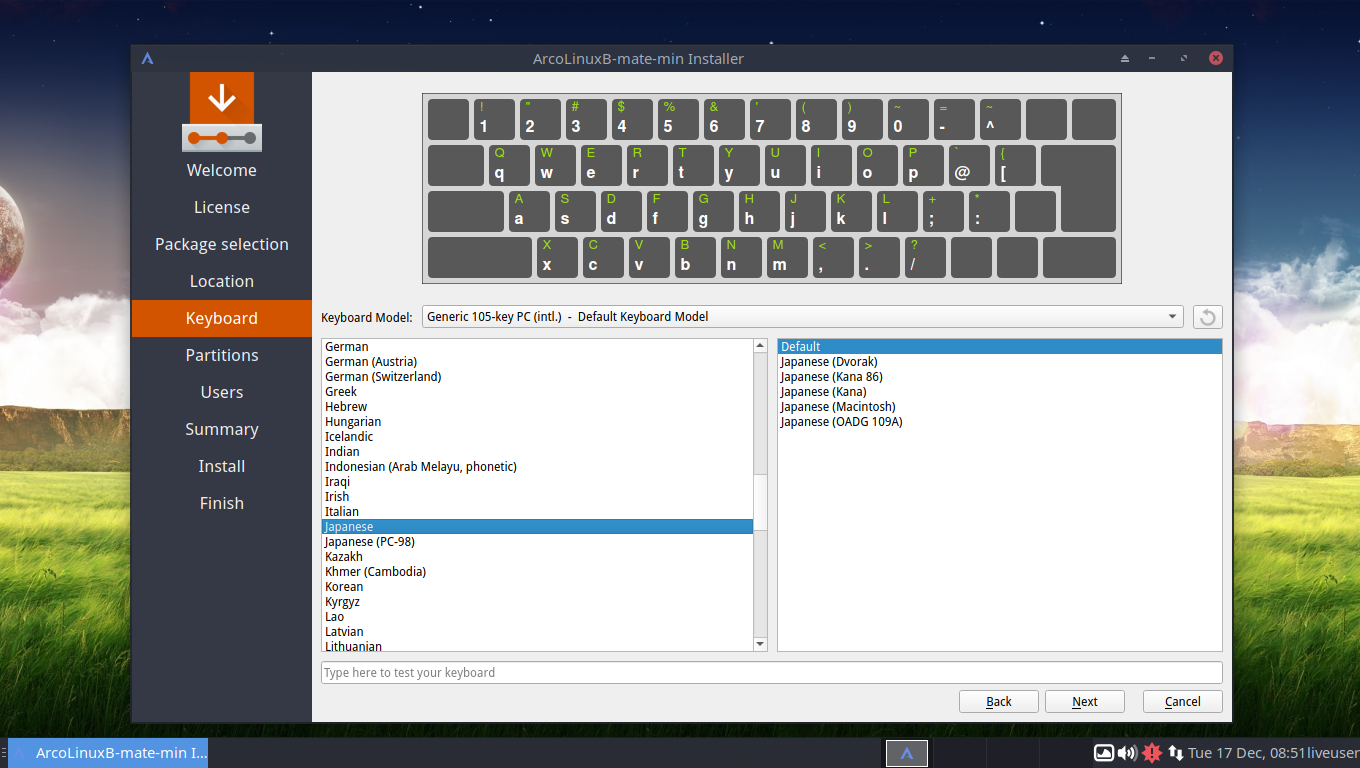Click the ArcoLinux workspace switcher thumbnail
The image size is (1360, 768).
[907, 753]
